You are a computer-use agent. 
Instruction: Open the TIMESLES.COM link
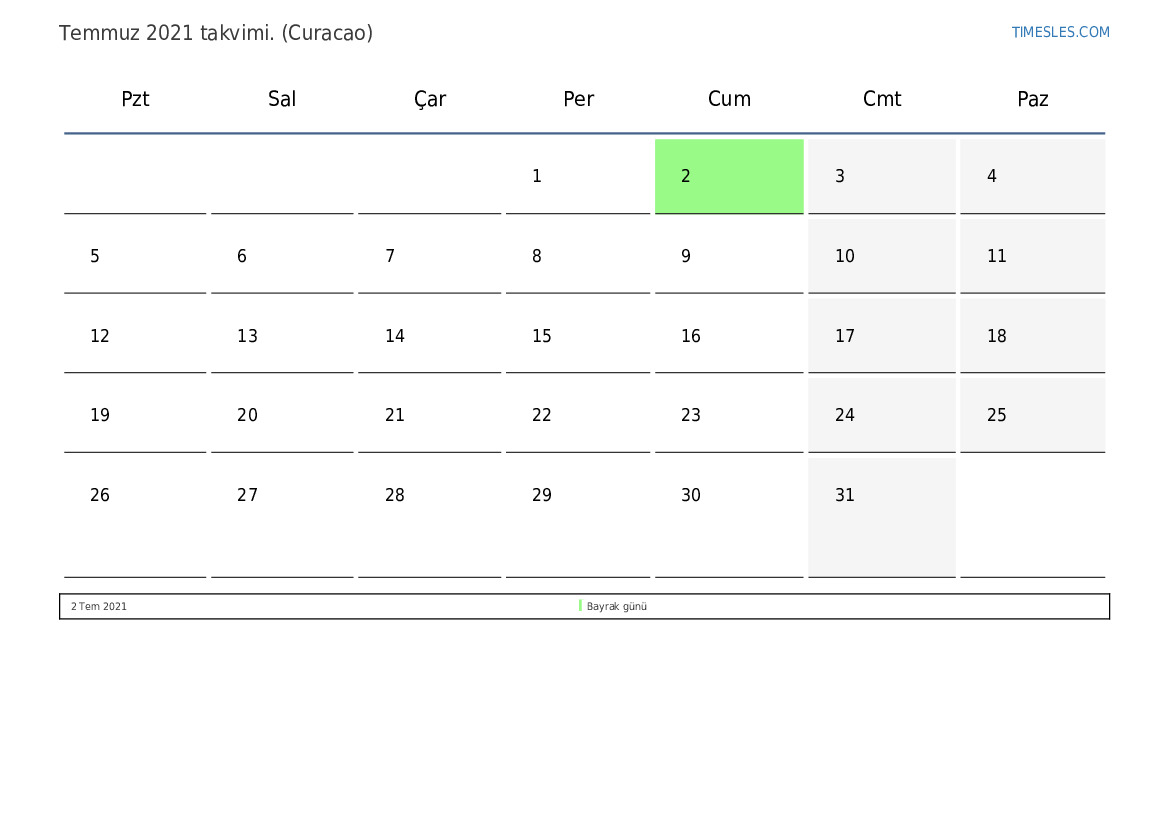(x=1060, y=32)
